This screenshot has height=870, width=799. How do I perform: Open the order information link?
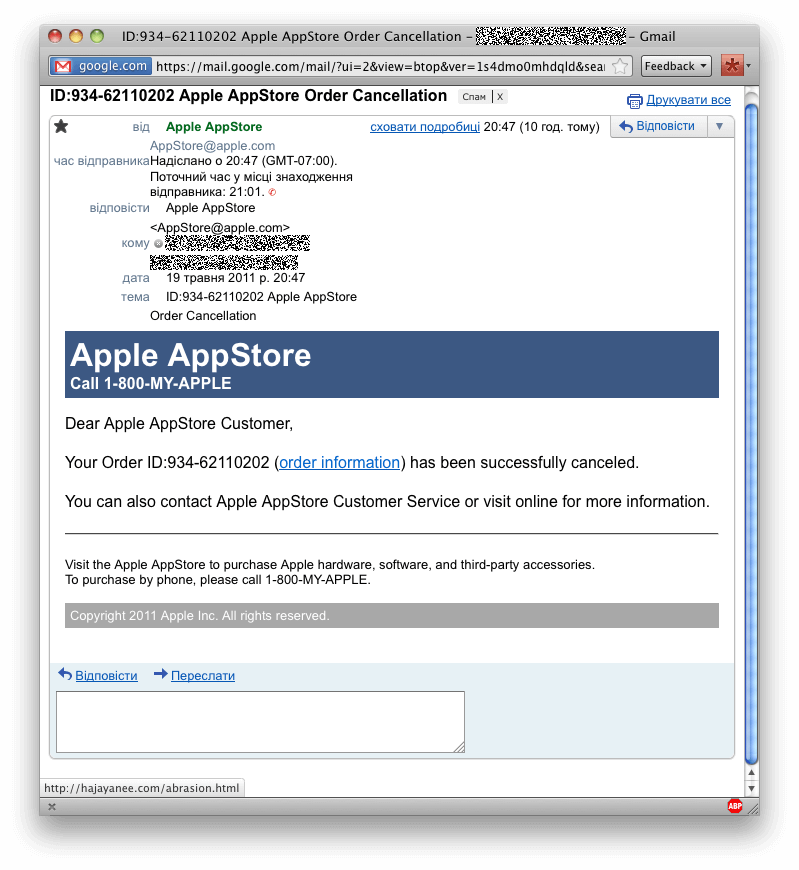(x=339, y=462)
